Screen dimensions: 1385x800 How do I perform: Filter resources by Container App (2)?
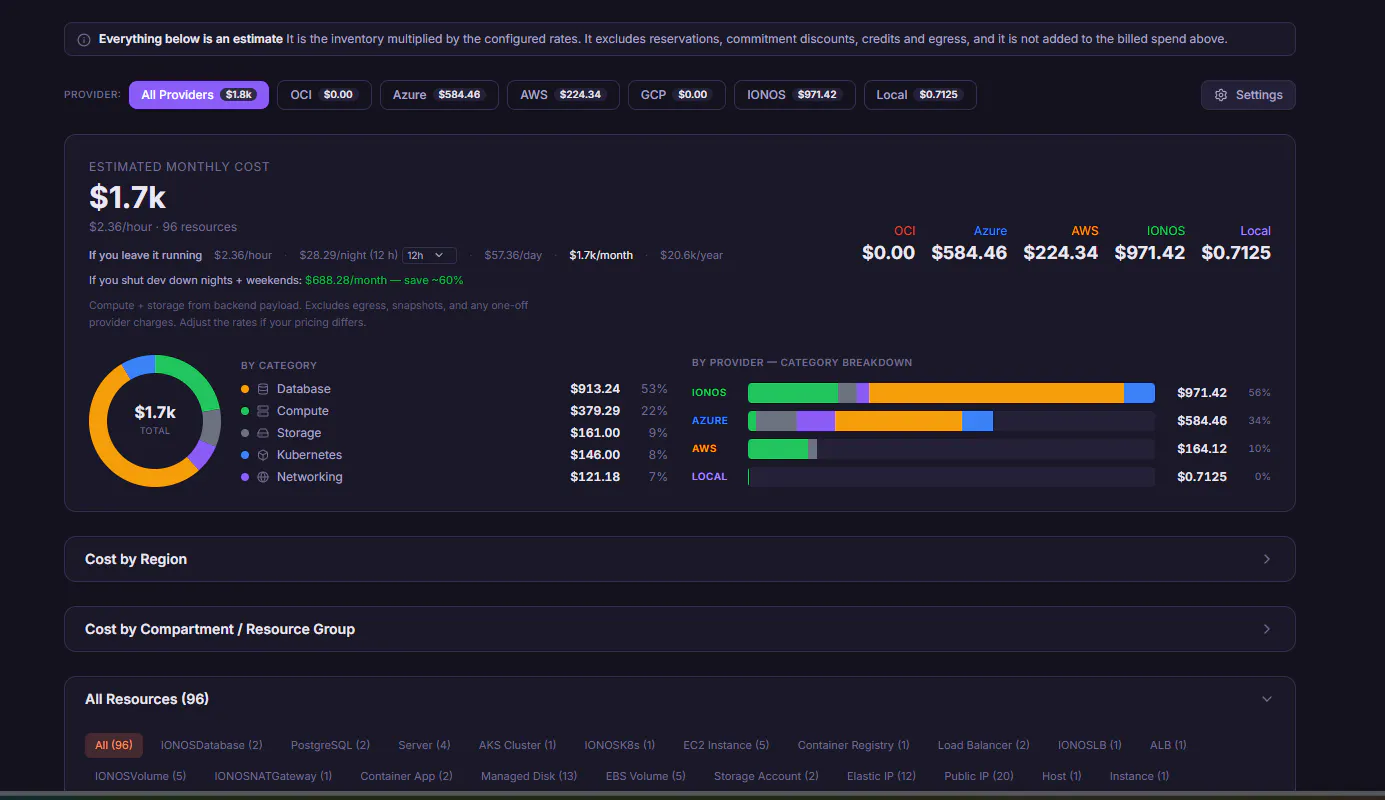pos(407,776)
